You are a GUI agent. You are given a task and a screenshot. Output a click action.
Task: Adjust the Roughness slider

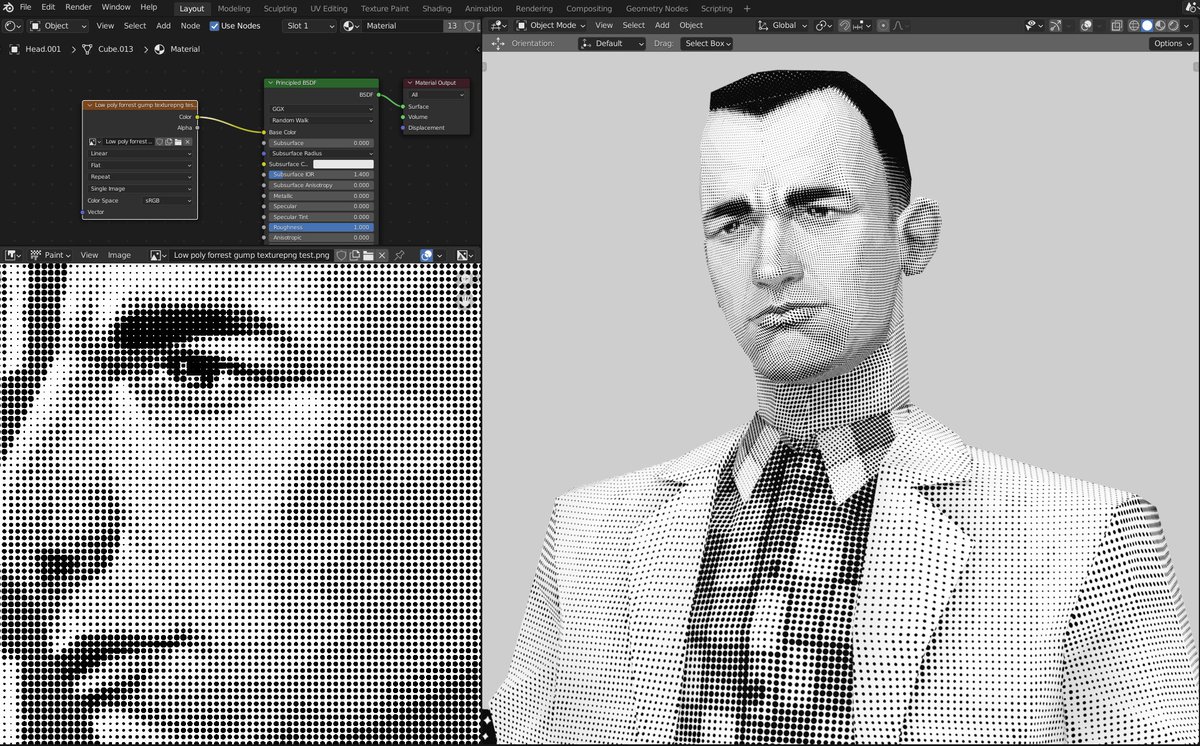321,227
